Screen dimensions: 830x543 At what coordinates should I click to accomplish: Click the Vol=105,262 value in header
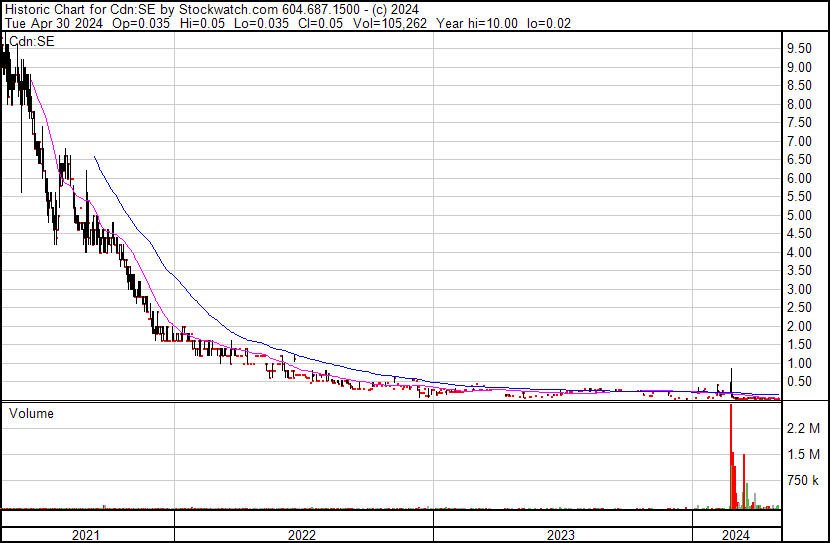coord(390,24)
